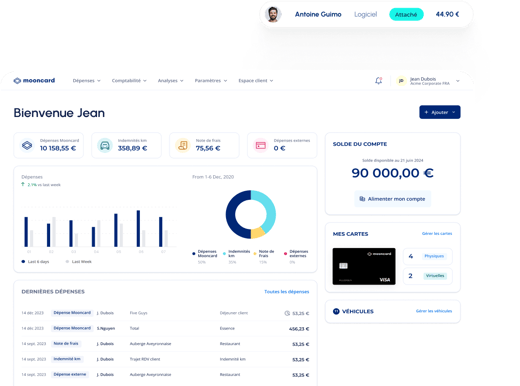This screenshot has width=520, height=386.
Task: Open the Analyses menu
Action: (x=170, y=81)
